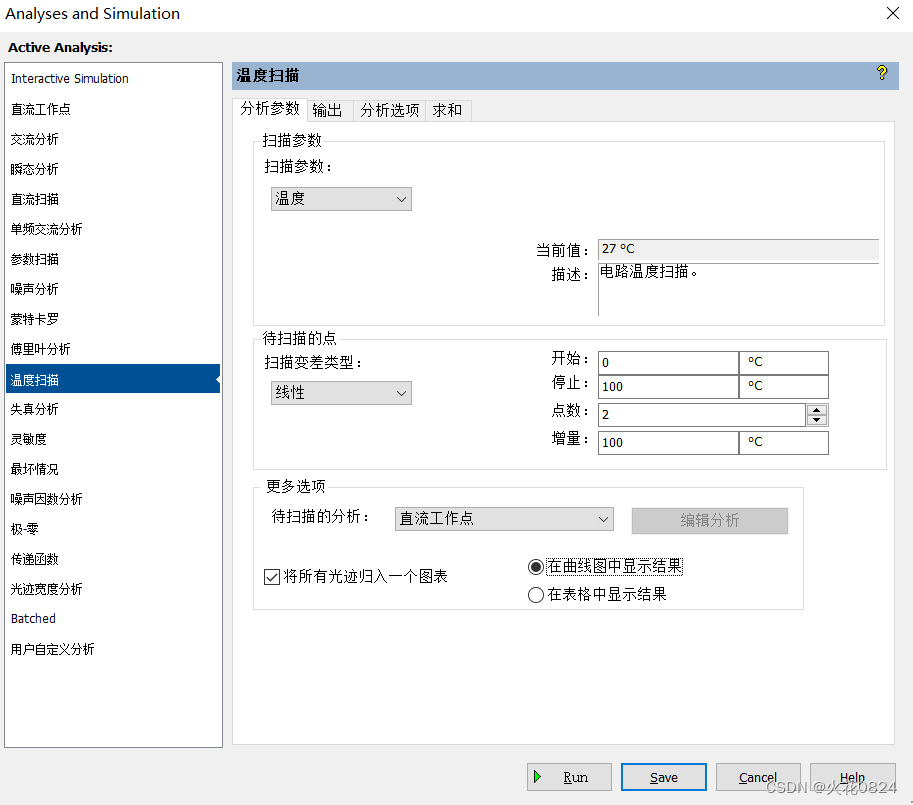Select the Batched analysis entry
Image resolution: width=913 pixels, height=805 pixels.
coord(33,618)
